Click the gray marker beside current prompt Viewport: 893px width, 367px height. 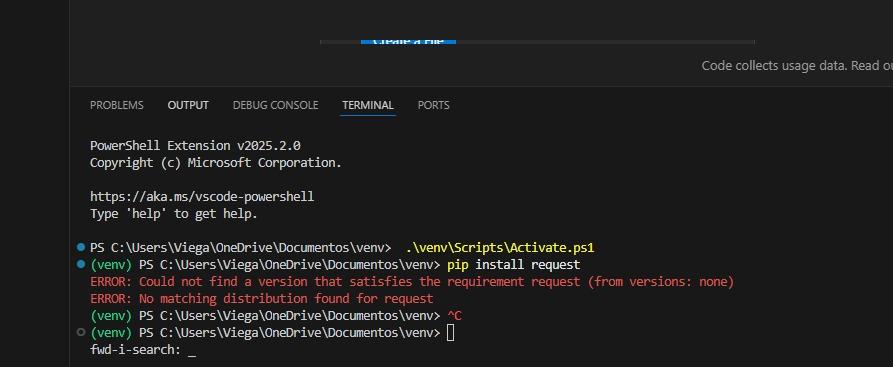[81, 332]
